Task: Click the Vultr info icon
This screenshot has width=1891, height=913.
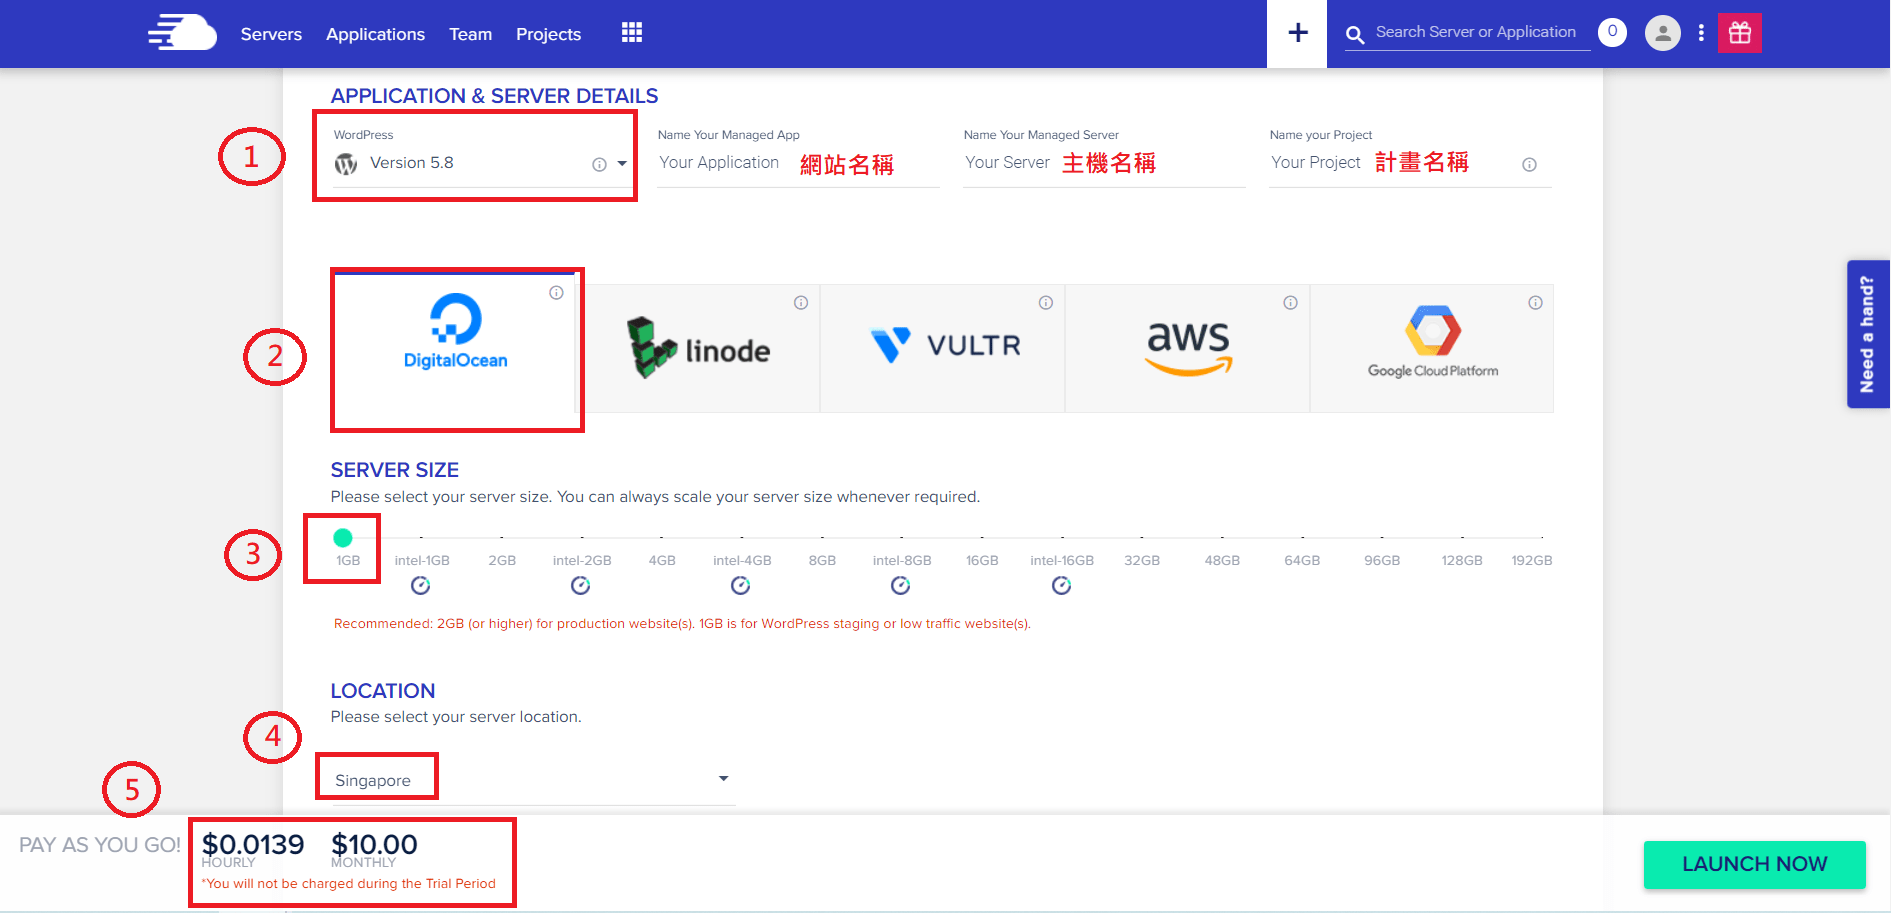Action: click(x=1045, y=302)
